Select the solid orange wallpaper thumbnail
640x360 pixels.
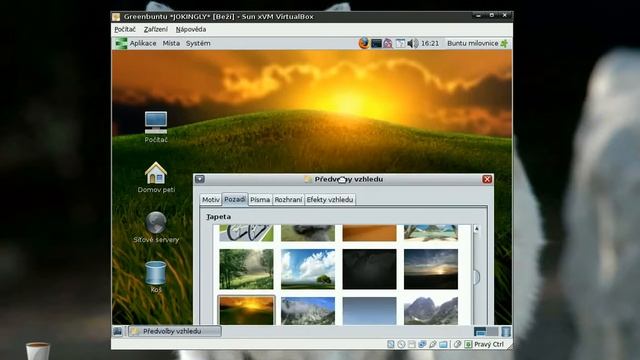tap(369, 233)
